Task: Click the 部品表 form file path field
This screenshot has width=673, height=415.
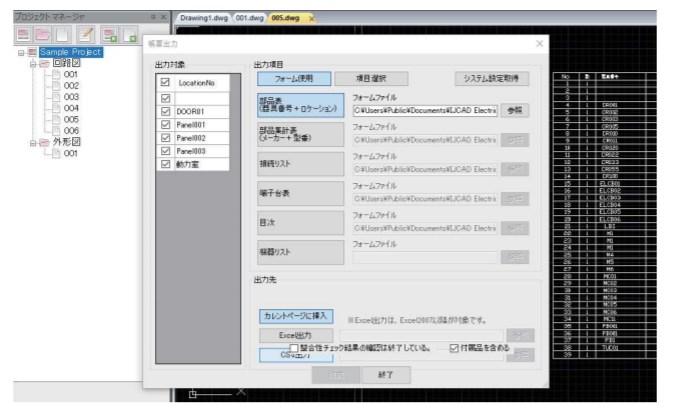Action: (425, 111)
